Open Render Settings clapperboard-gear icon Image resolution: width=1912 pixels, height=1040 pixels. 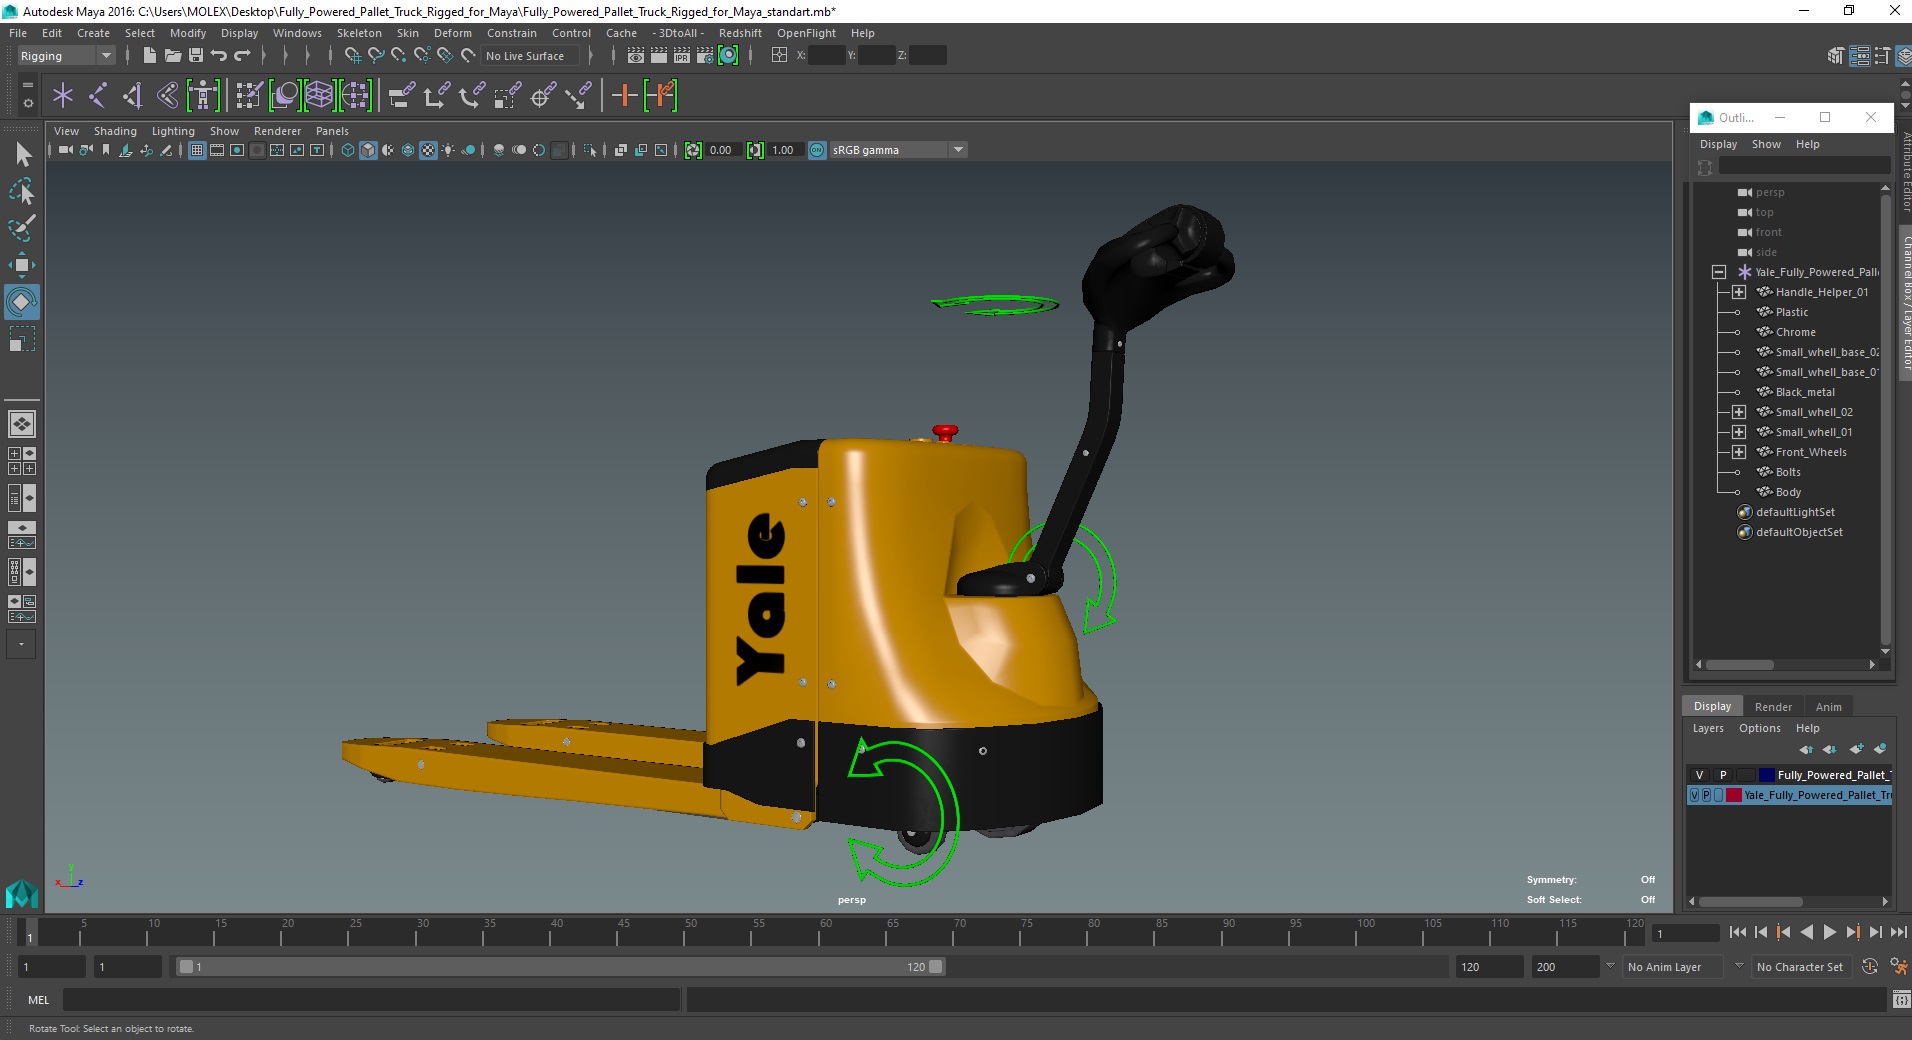click(705, 56)
